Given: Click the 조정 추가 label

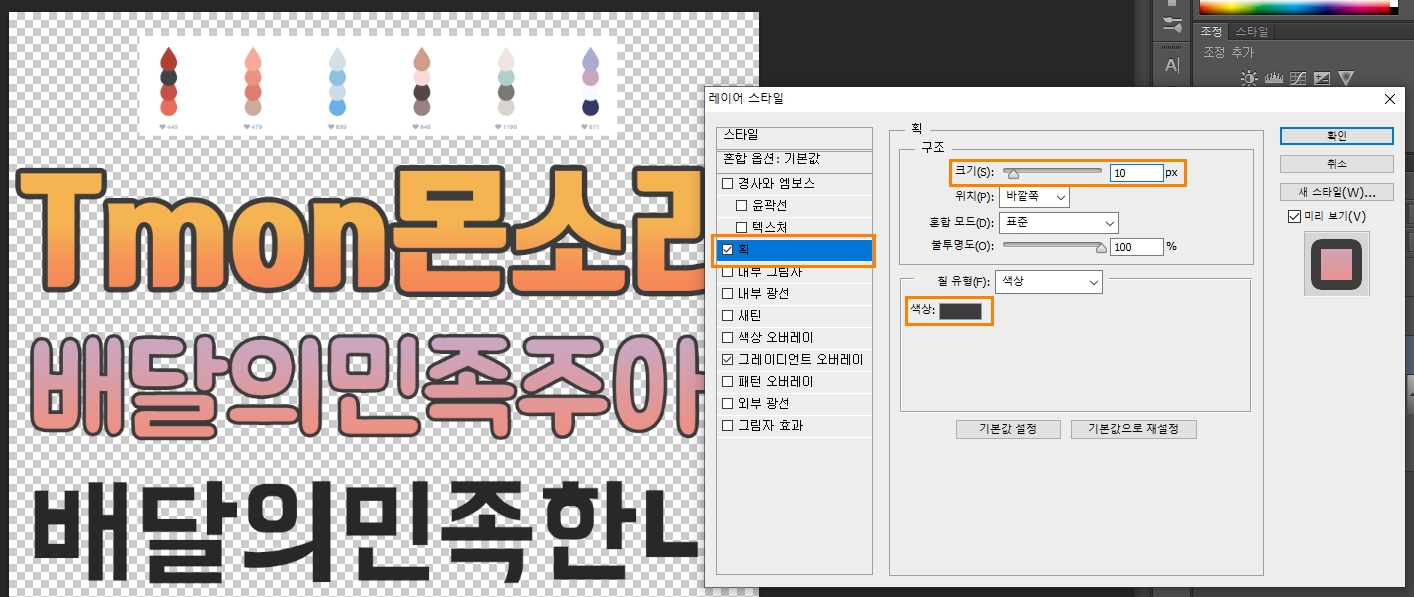Looking at the screenshot, I should click(1229, 52).
